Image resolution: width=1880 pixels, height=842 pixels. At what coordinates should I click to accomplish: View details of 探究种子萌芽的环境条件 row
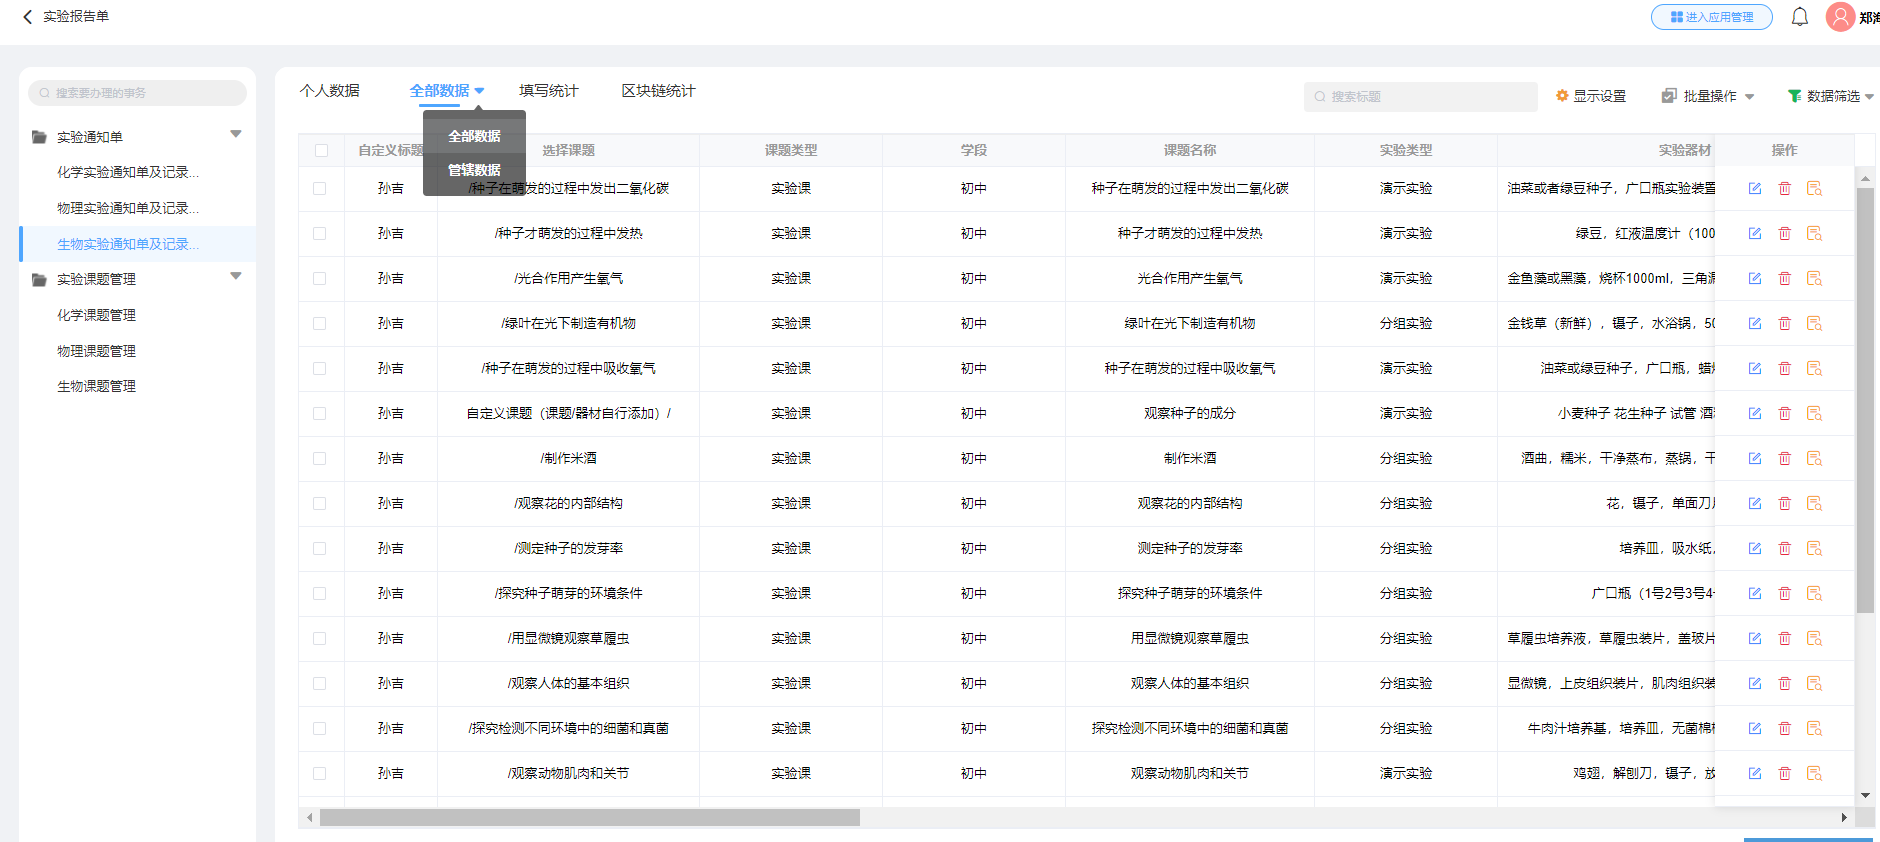pos(1815,593)
